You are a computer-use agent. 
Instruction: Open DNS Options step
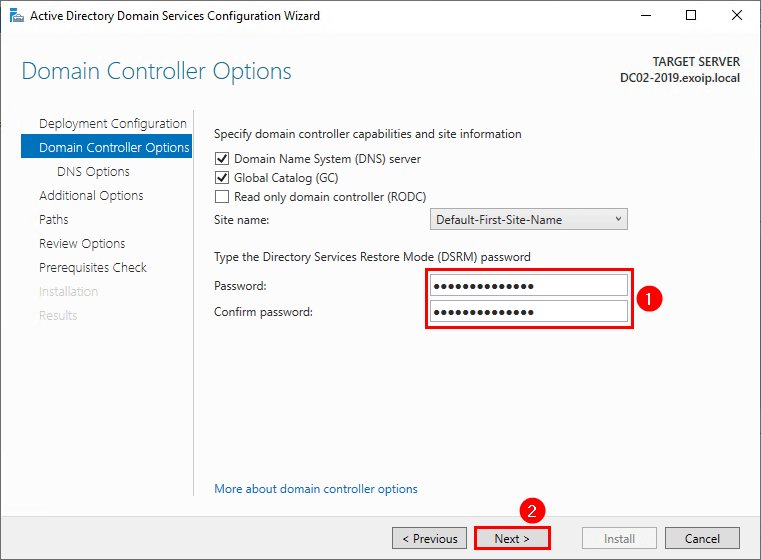93,171
